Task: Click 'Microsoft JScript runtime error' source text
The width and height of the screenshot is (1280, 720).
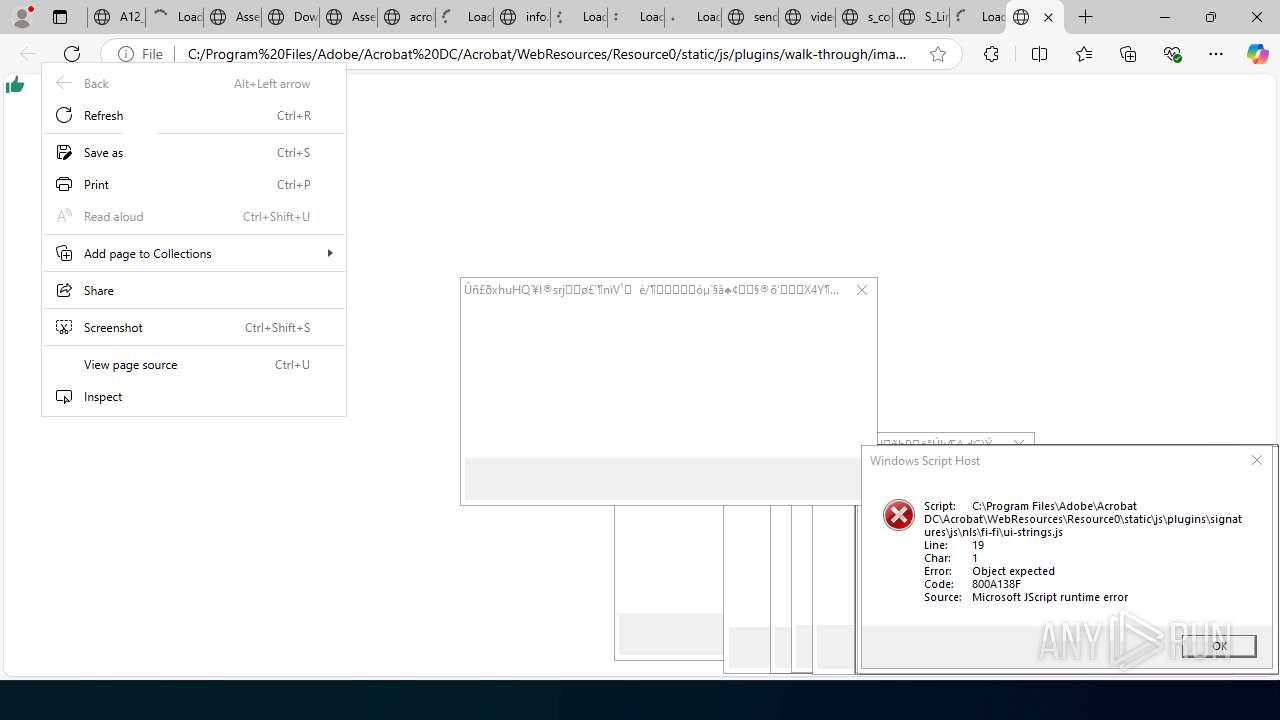Action: (x=1050, y=597)
